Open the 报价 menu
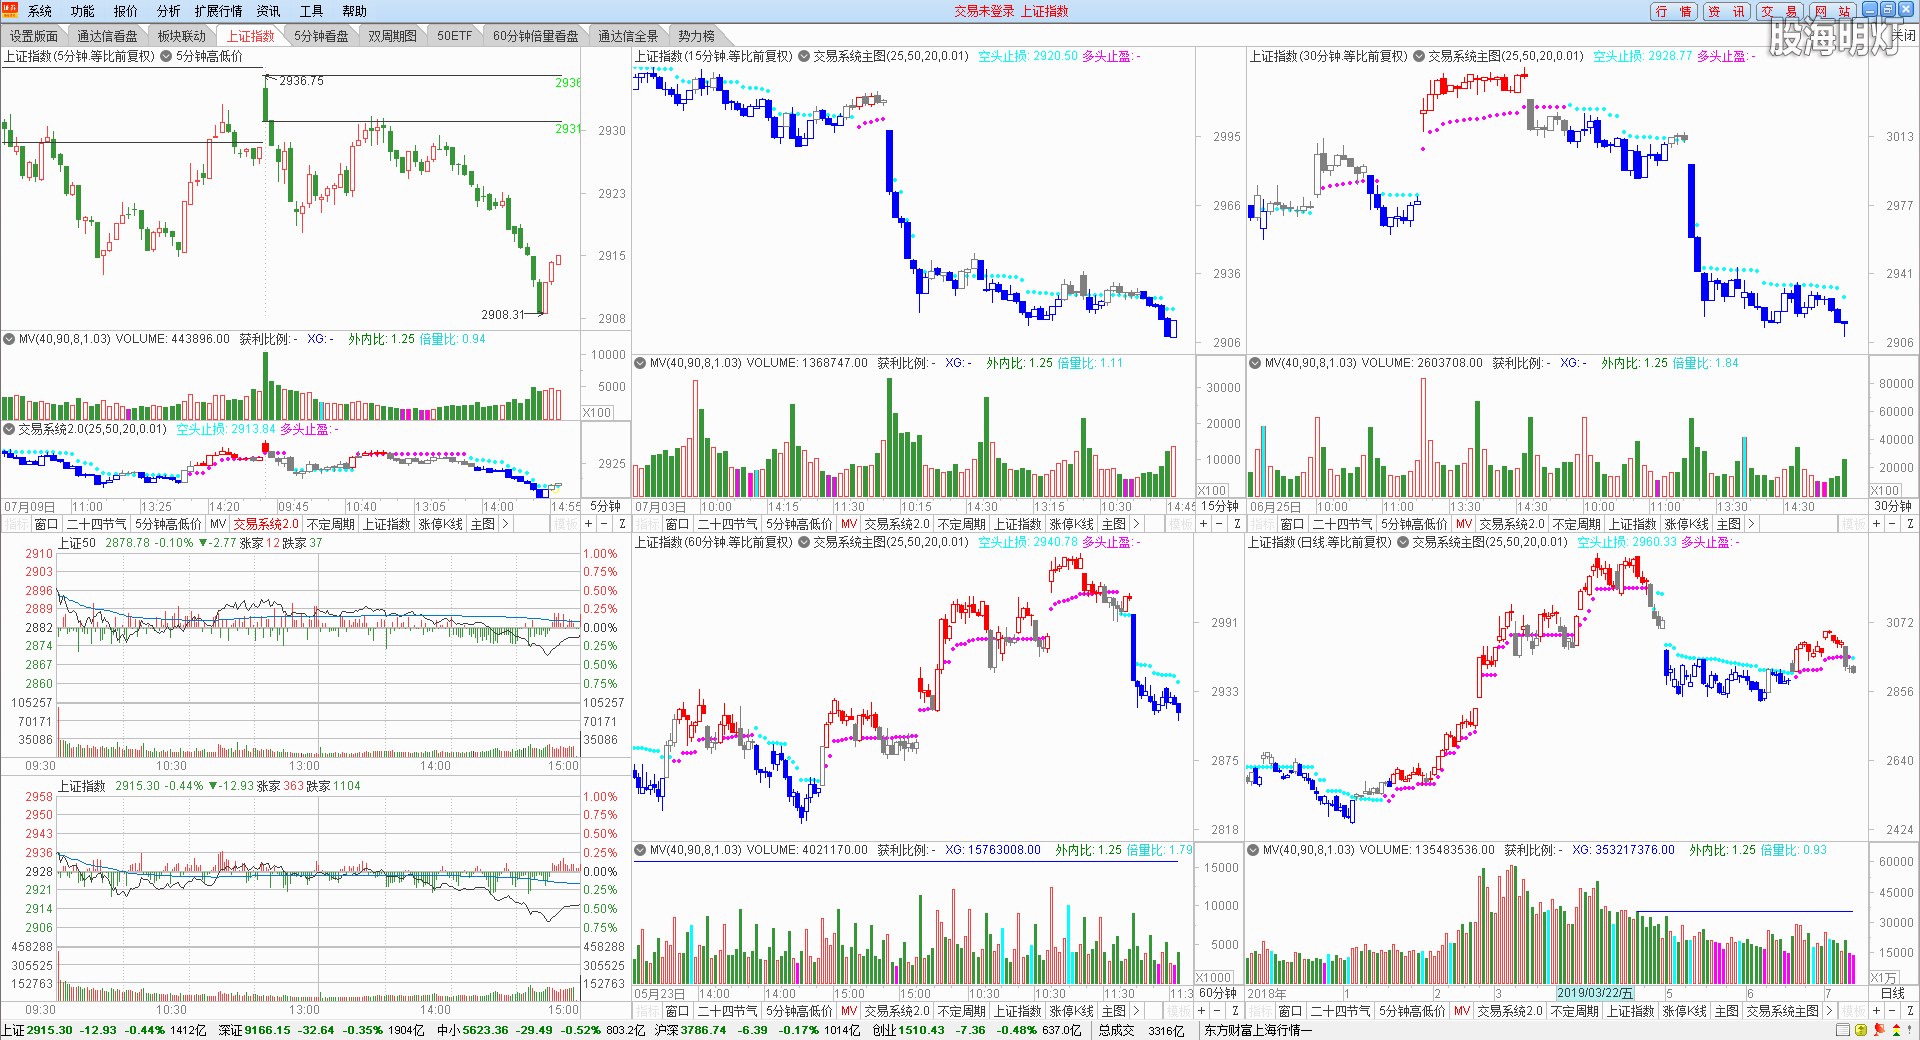The image size is (1920, 1040). 126,11
